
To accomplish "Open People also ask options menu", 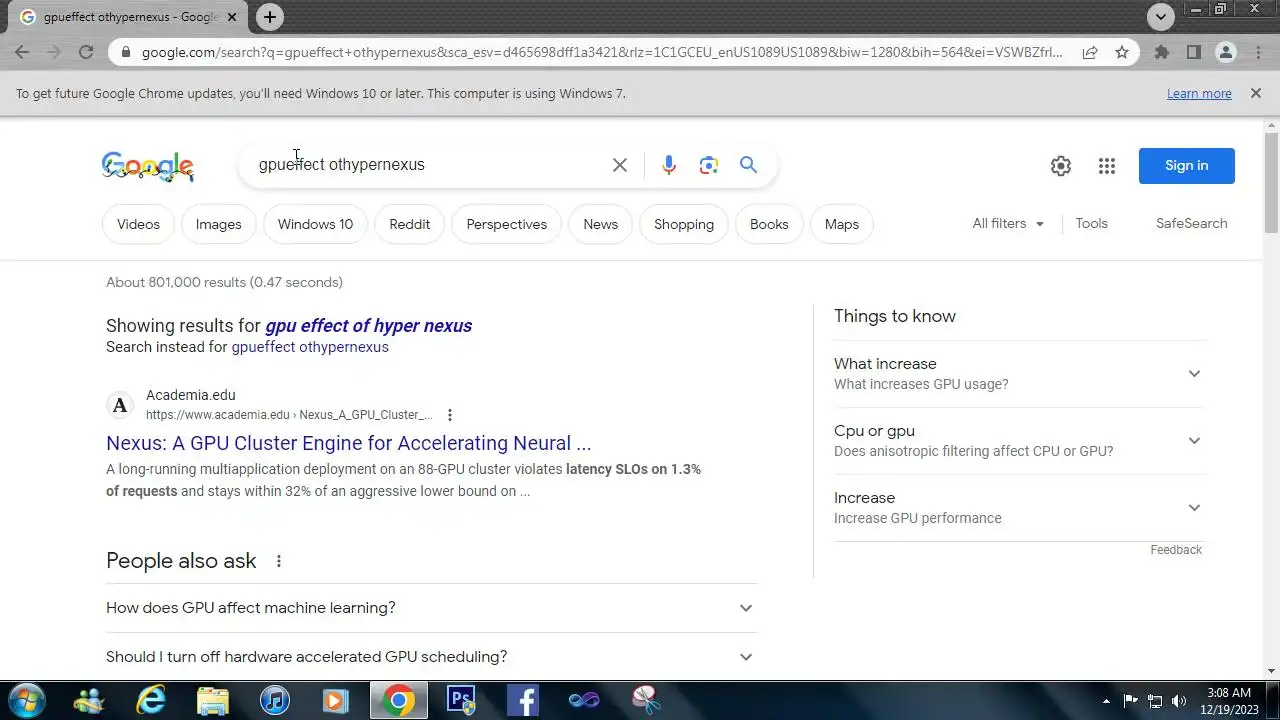I will 279,561.
